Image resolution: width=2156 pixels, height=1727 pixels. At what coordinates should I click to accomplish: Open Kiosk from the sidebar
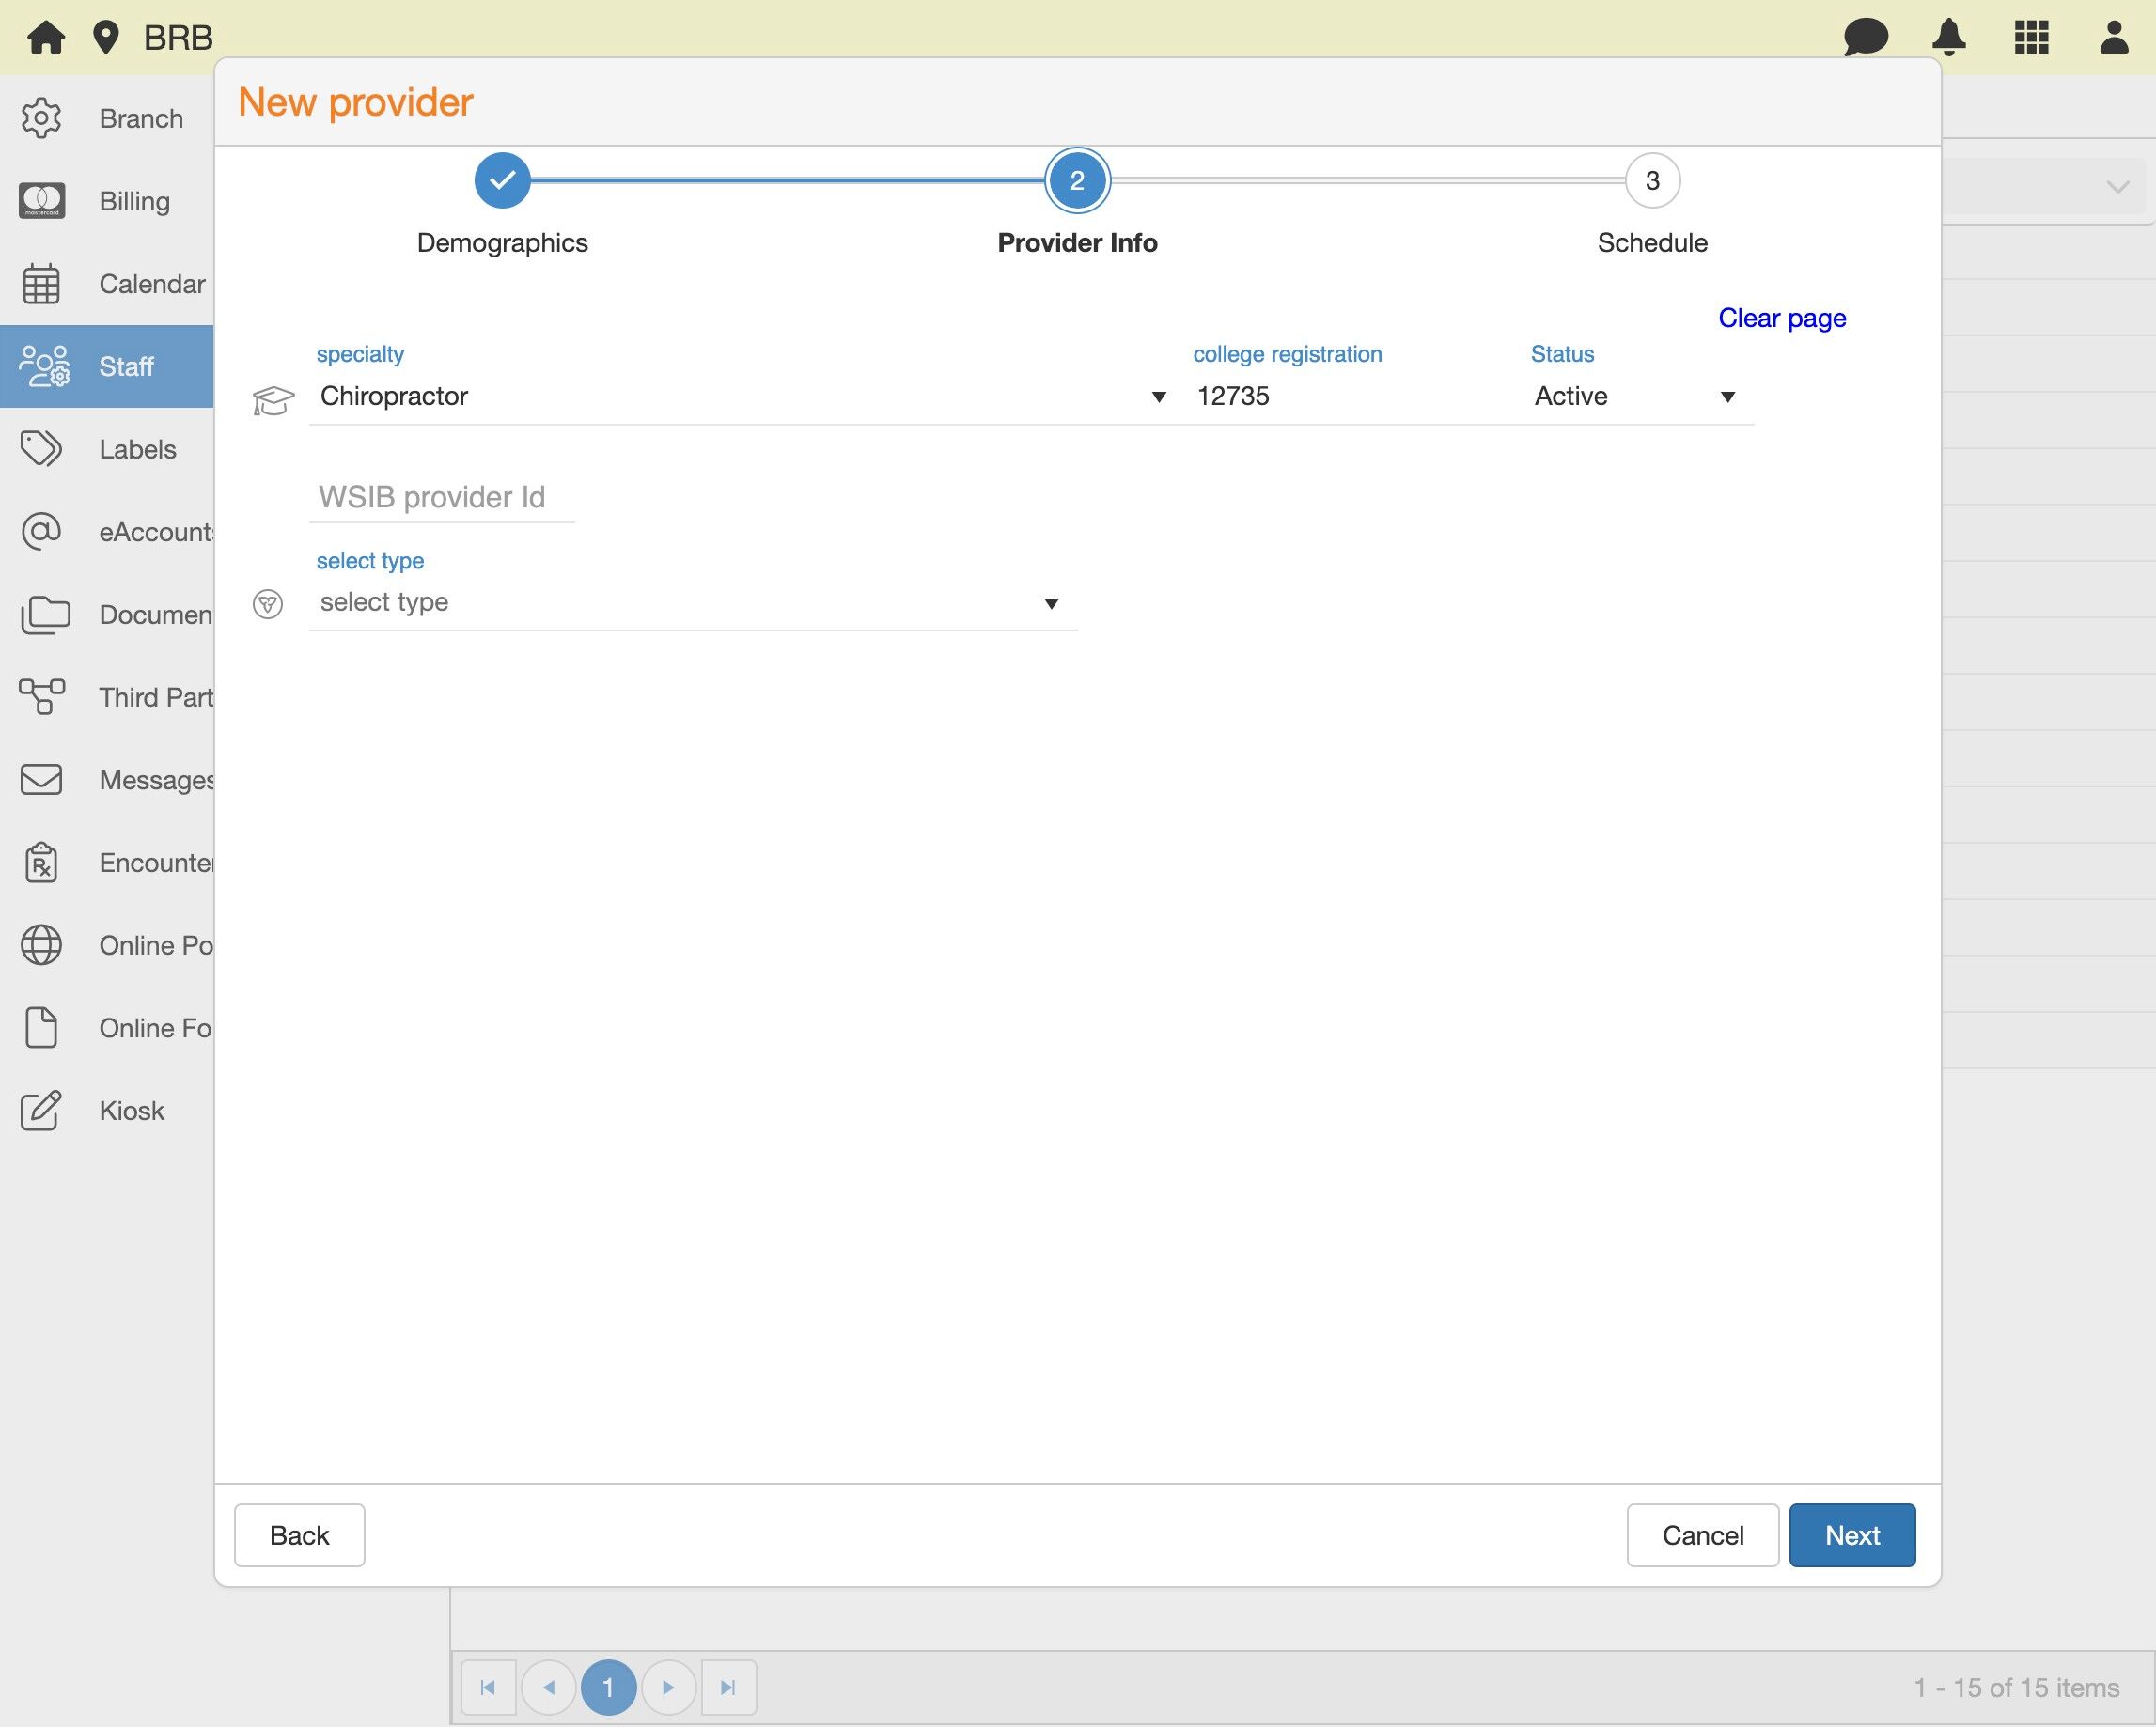[x=130, y=1110]
